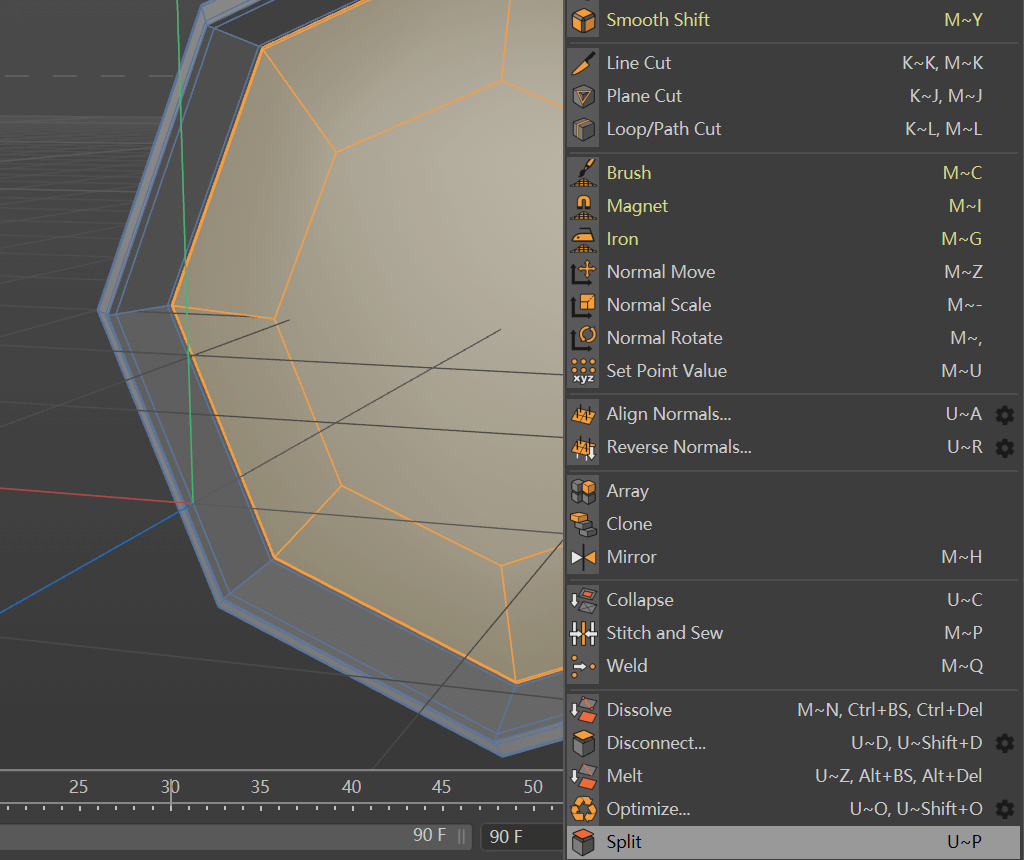
Task: Choose Iron menu entry
Action: (793, 239)
